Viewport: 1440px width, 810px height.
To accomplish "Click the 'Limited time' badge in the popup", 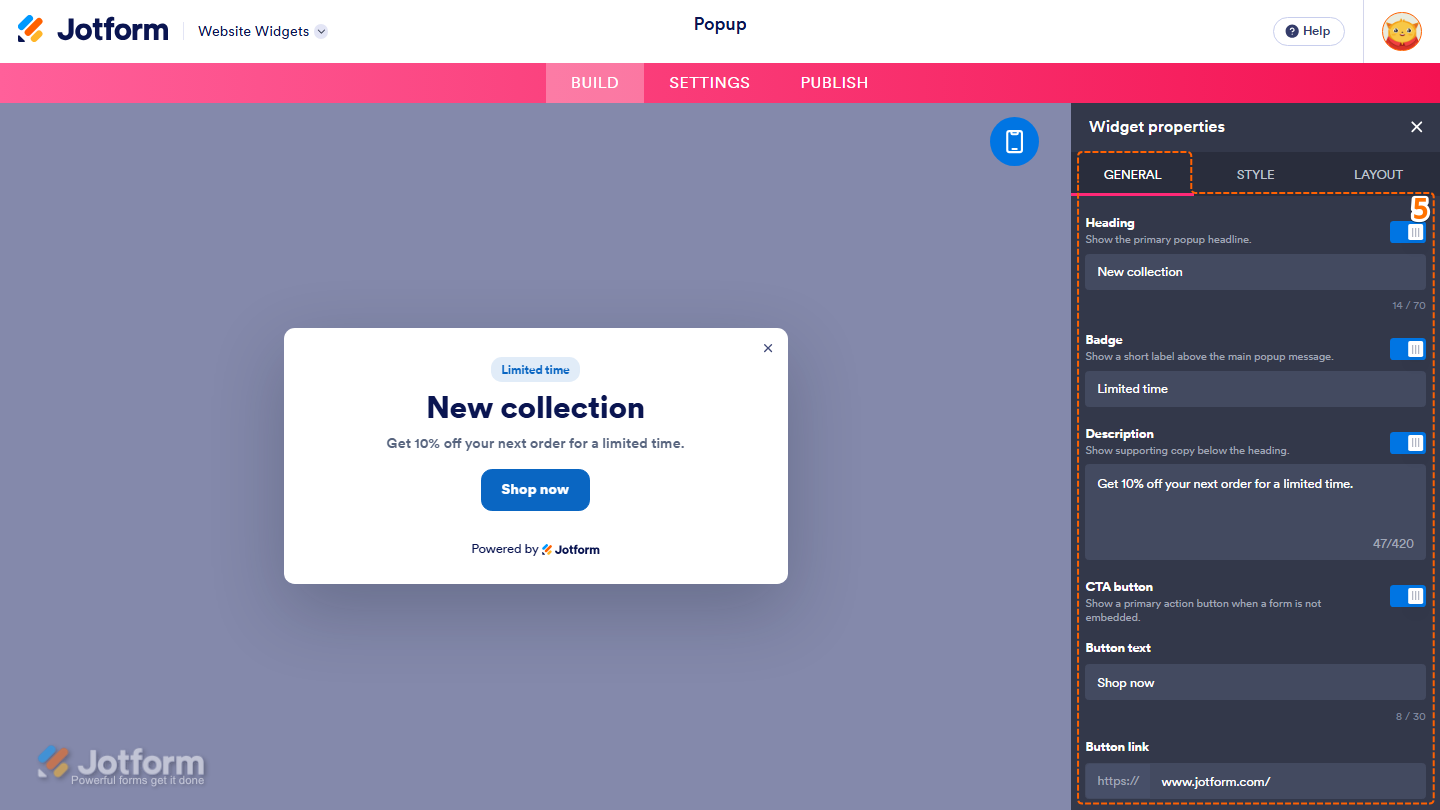I will (535, 370).
